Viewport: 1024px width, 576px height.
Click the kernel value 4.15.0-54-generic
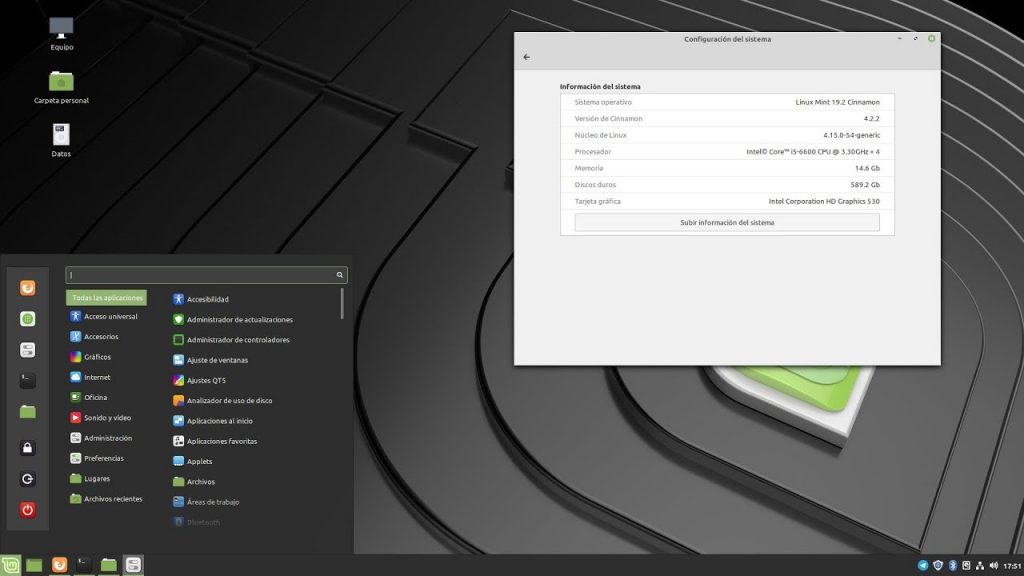click(851, 135)
